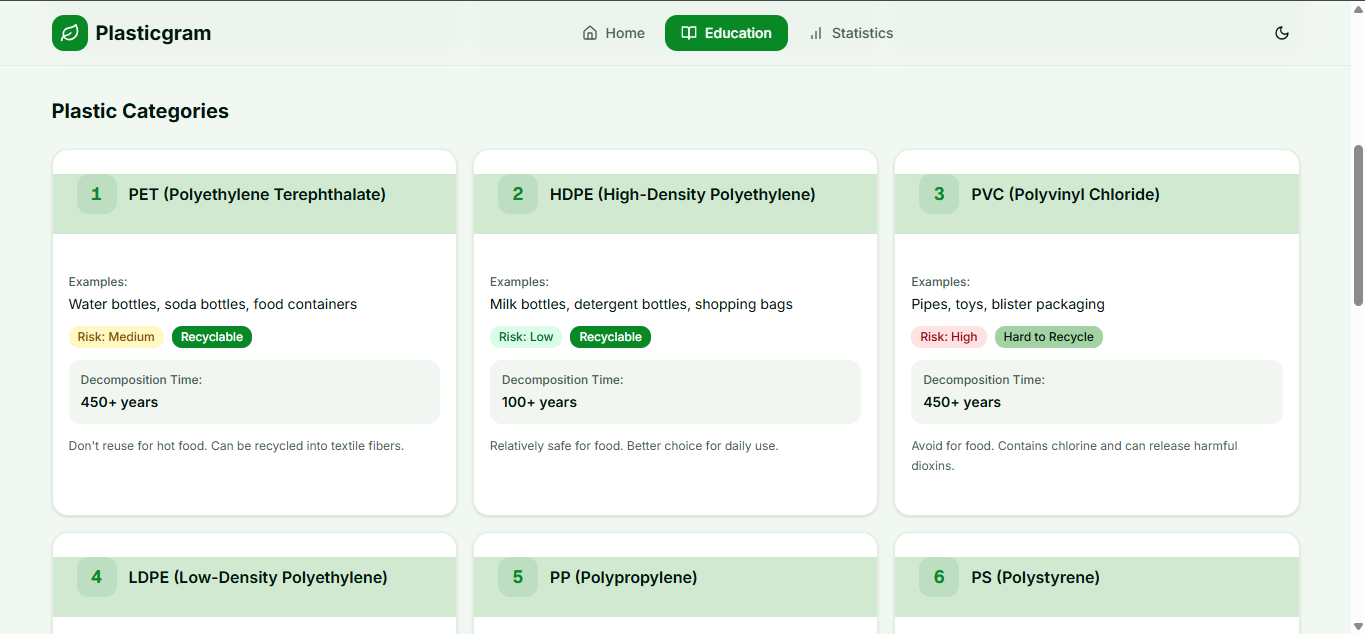Click the Hard to Recycle badge
1365x634 pixels.
(x=1049, y=337)
